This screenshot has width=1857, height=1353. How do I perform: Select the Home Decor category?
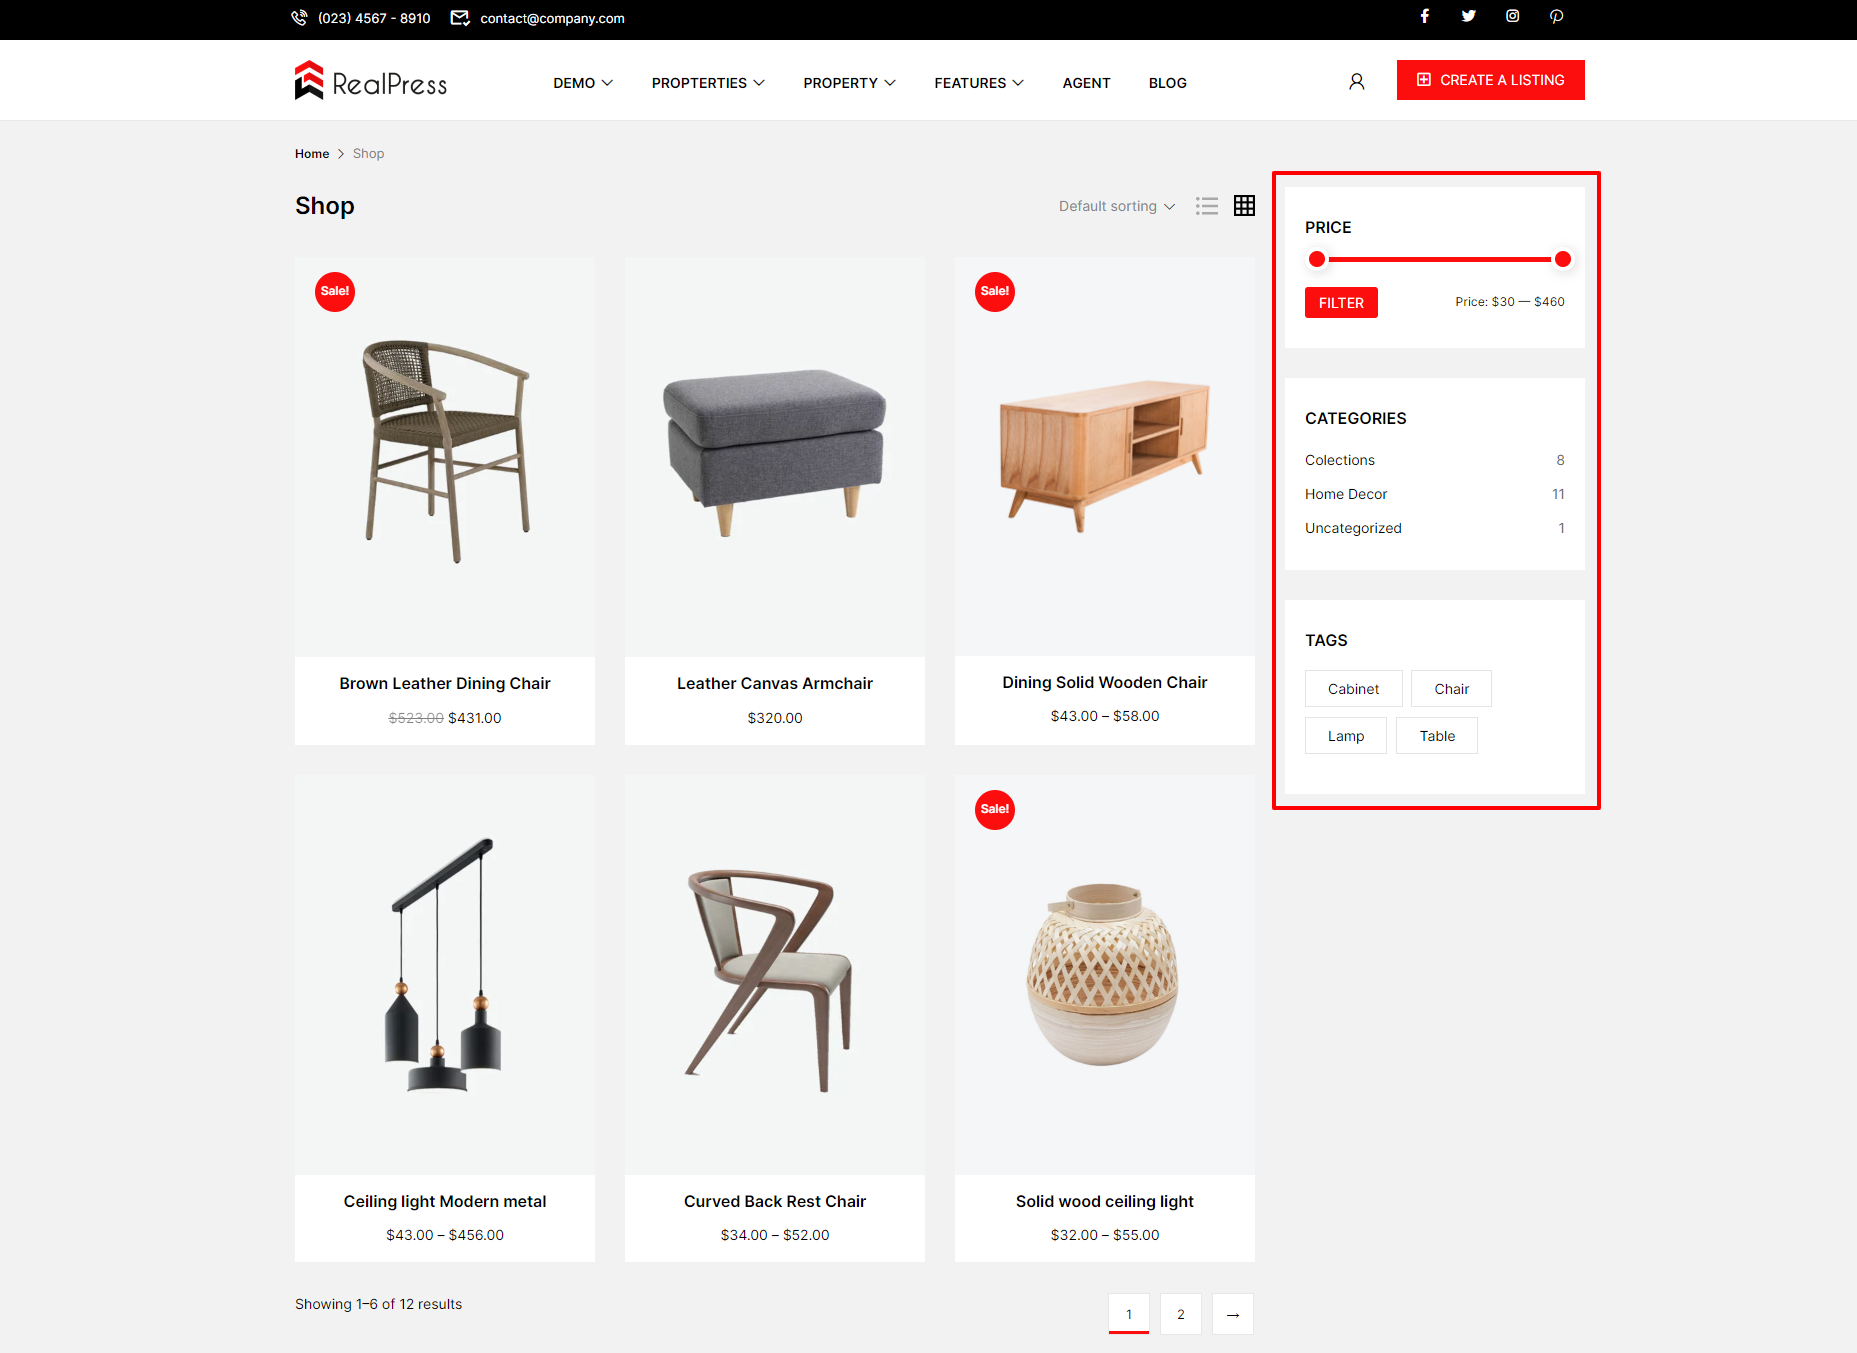click(1346, 494)
